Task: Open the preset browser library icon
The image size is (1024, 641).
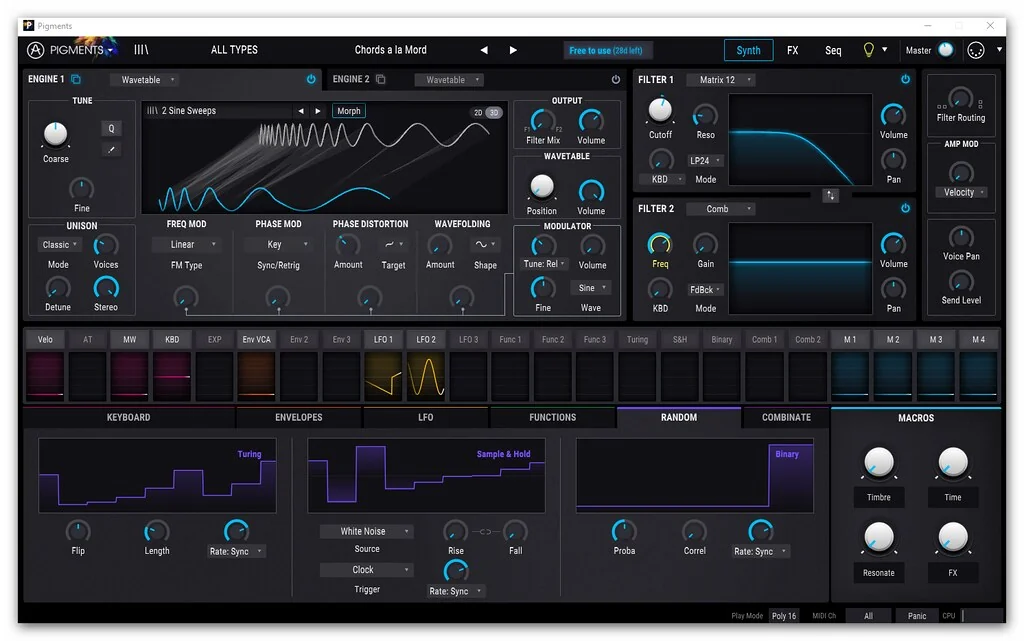Action: coord(141,50)
